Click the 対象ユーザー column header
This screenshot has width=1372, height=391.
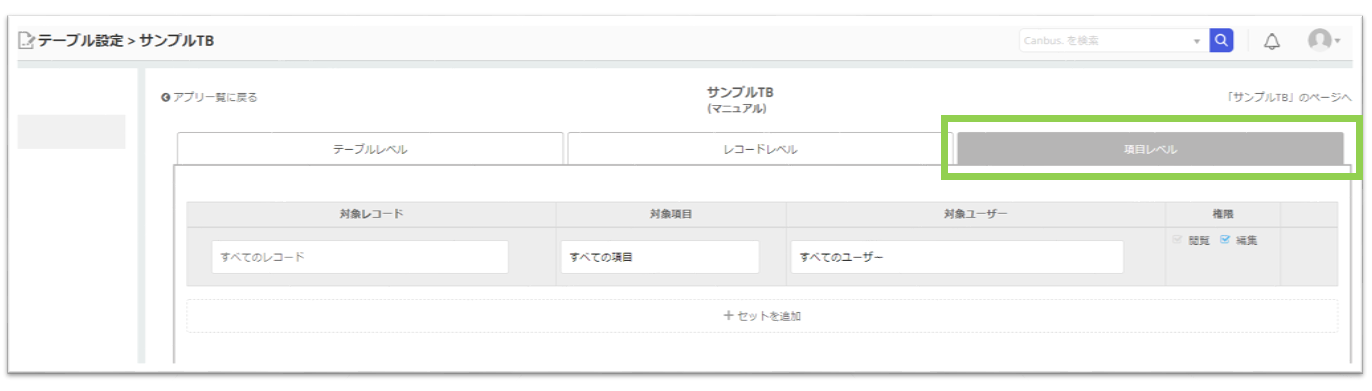[976, 214]
